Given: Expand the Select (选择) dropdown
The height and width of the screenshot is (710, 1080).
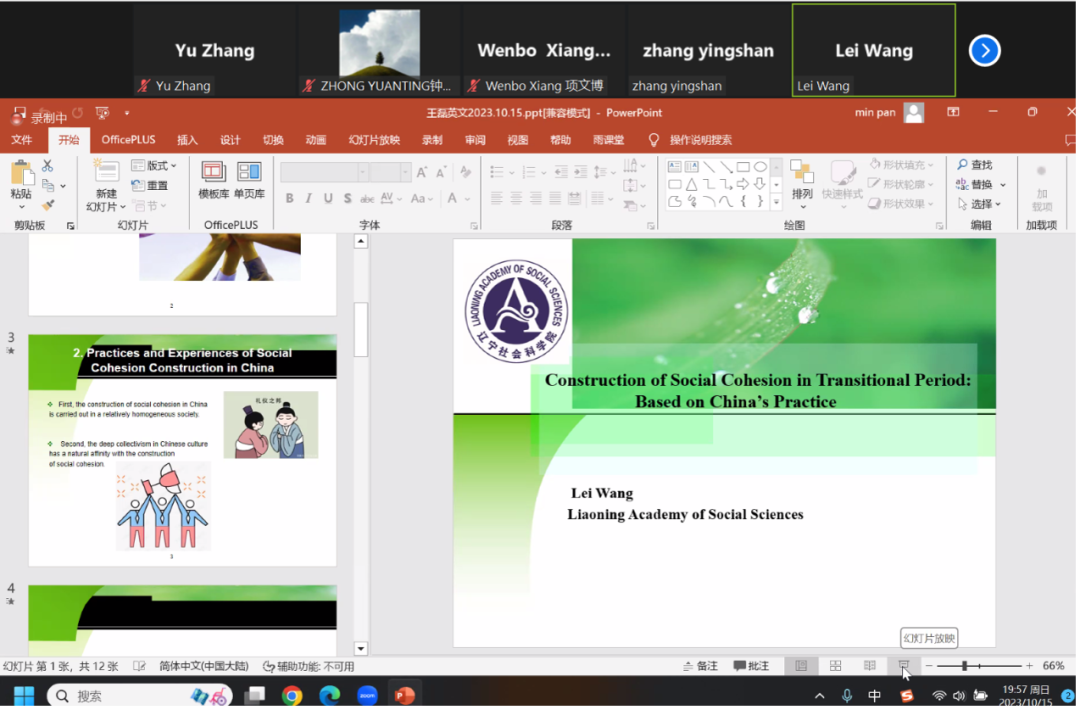Looking at the screenshot, I should pos(985,204).
